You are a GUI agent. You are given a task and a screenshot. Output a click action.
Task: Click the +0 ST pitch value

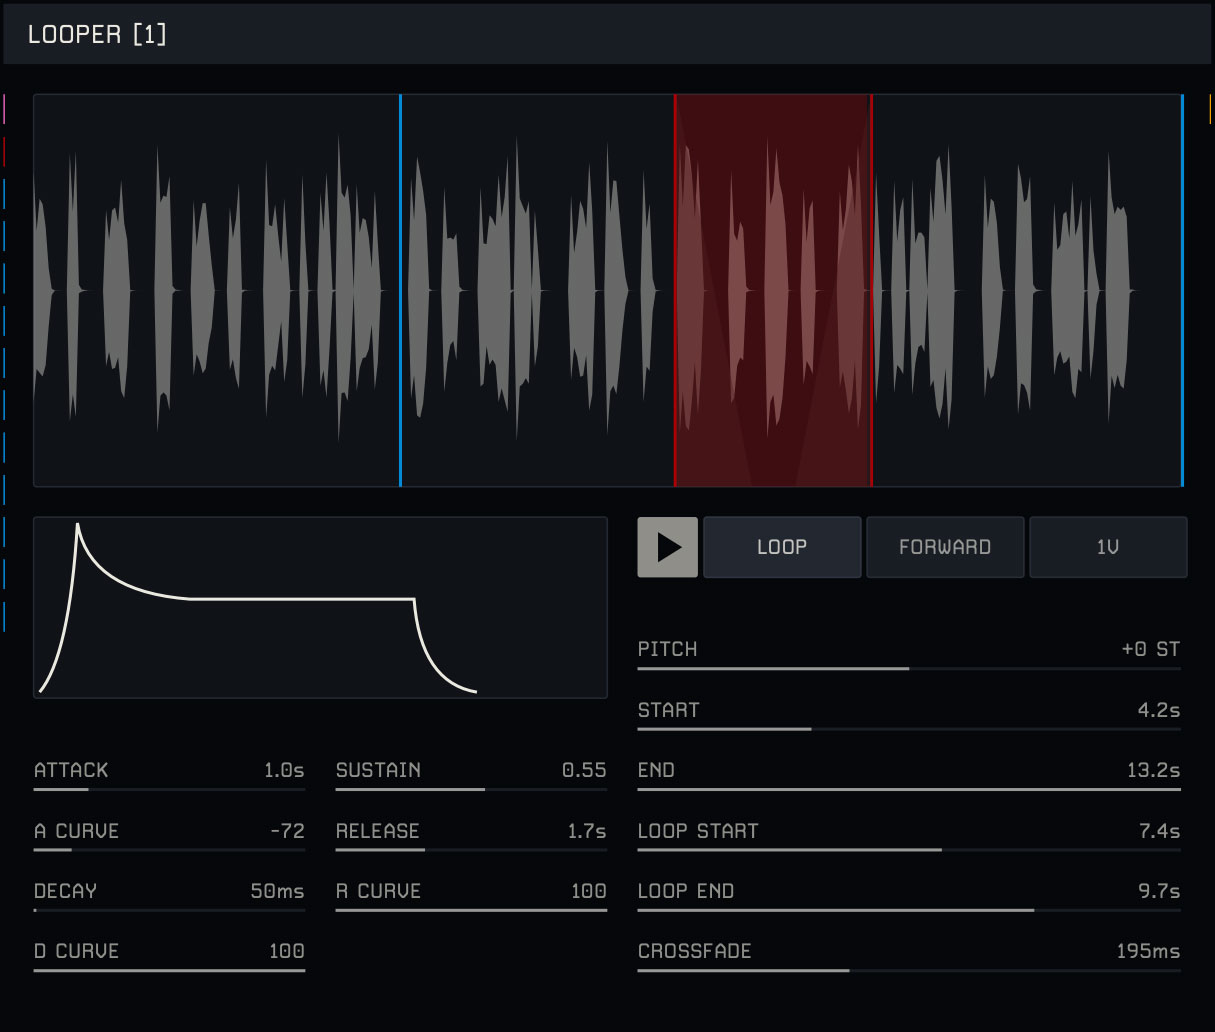coord(1150,649)
